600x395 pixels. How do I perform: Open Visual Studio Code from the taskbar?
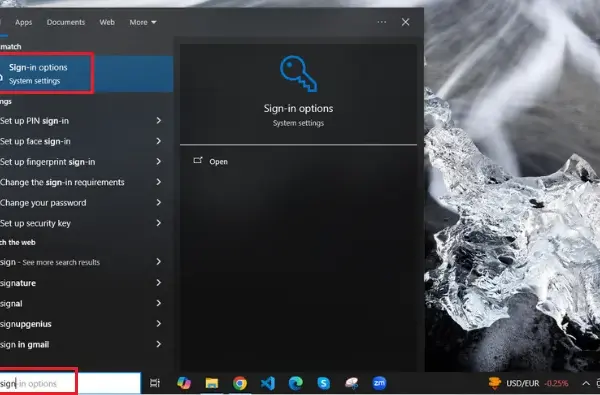[x=268, y=383]
